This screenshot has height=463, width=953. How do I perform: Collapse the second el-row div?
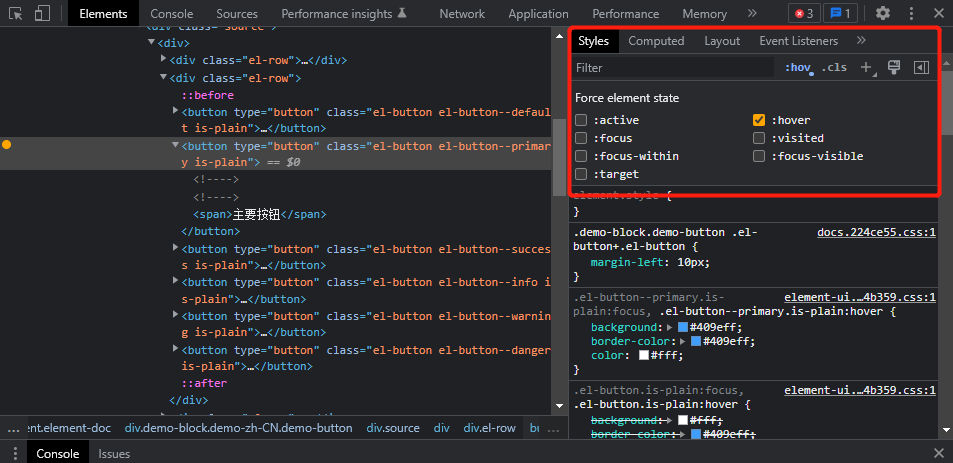163,77
